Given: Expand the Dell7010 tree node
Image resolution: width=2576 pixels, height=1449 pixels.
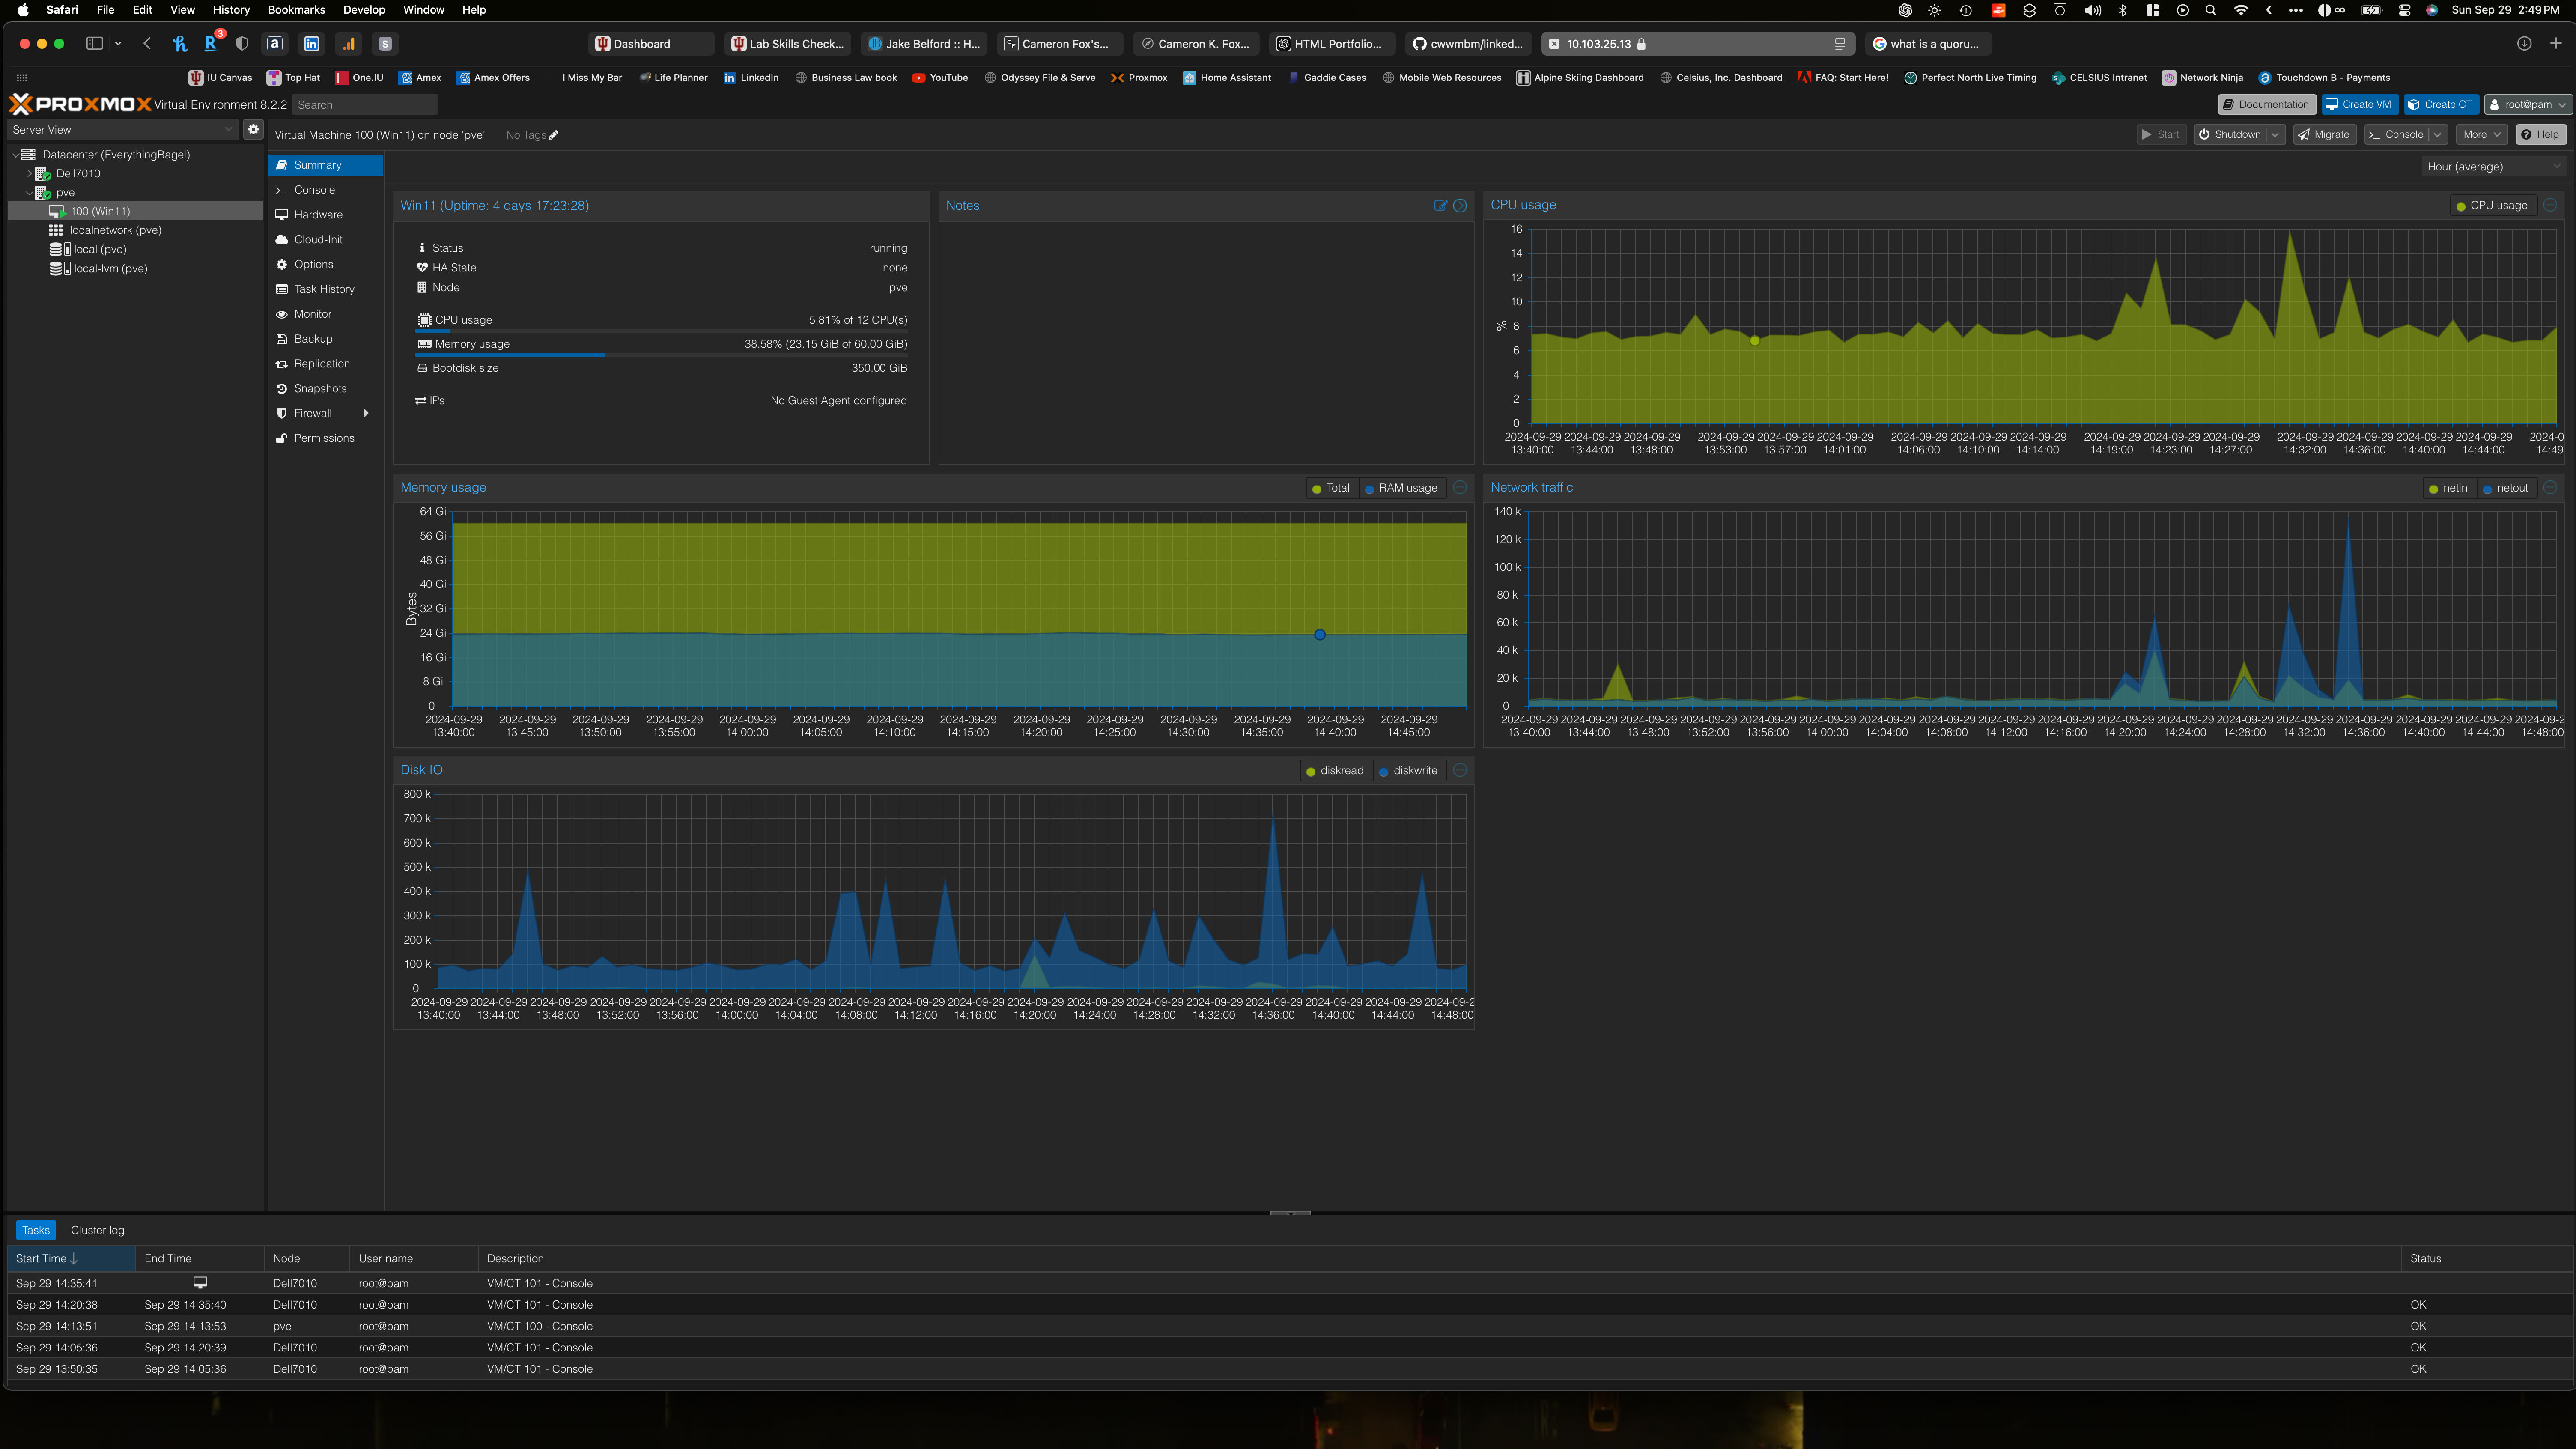Looking at the screenshot, I should (x=29, y=174).
